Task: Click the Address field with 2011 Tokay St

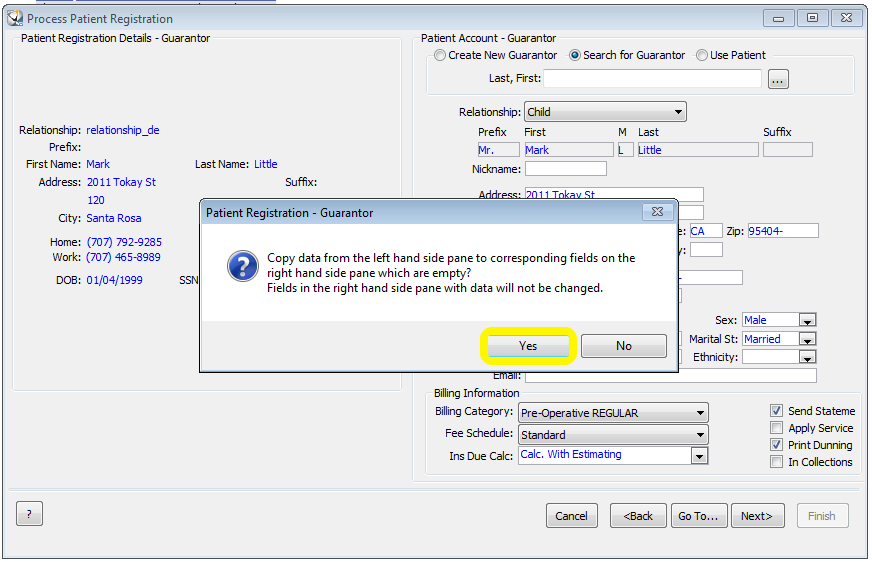Action: point(614,195)
